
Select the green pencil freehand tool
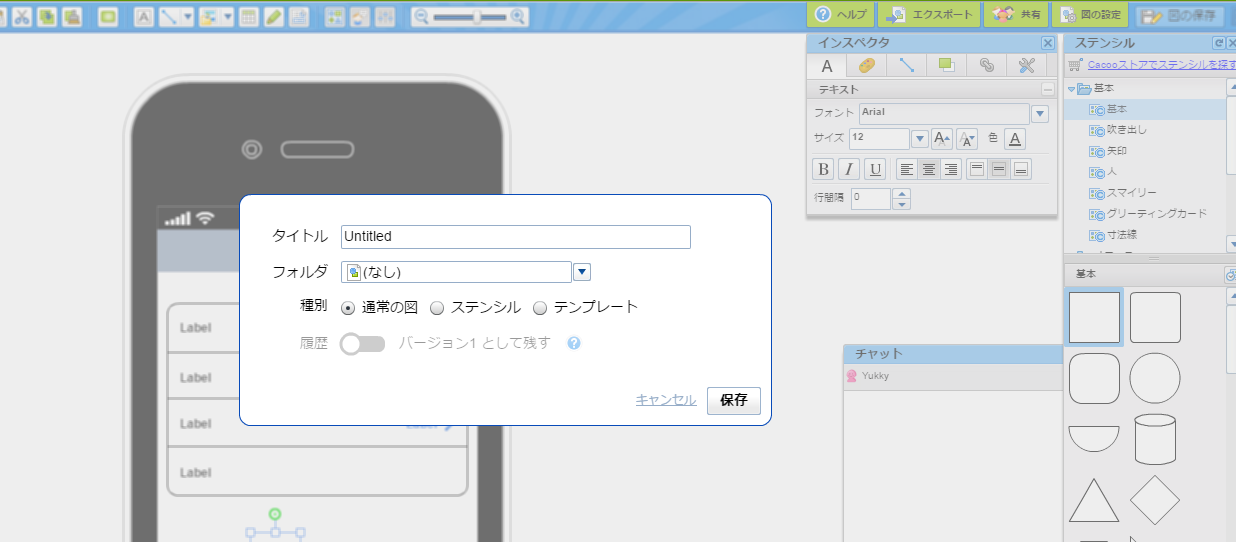273,16
